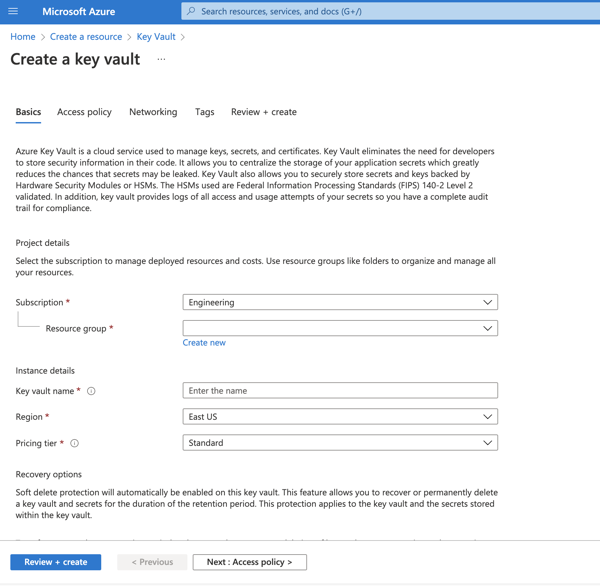Show info tooltip for Pricing tier
The height and width of the screenshot is (586, 600).
pyautogui.click(x=75, y=443)
